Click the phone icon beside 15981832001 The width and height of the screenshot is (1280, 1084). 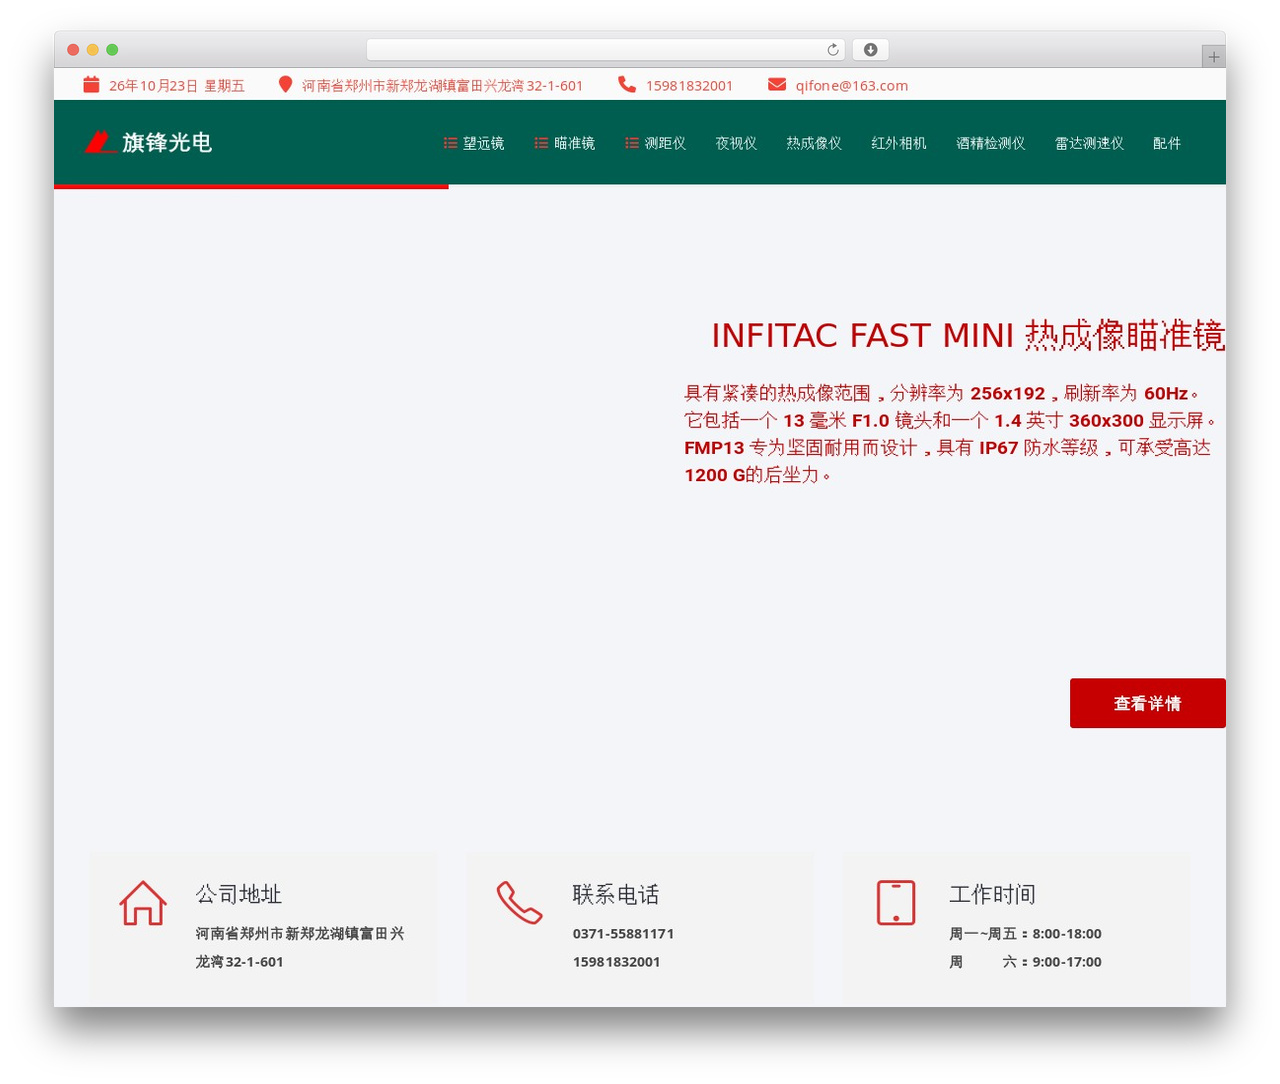click(627, 85)
